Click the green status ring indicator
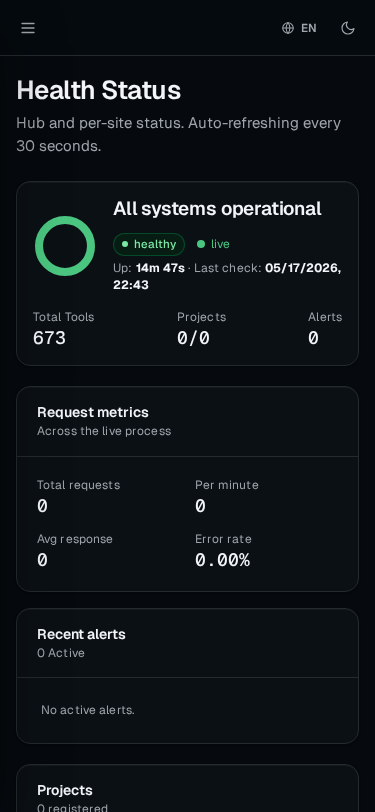375x812 pixels. pyautogui.click(x=65, y=246)
